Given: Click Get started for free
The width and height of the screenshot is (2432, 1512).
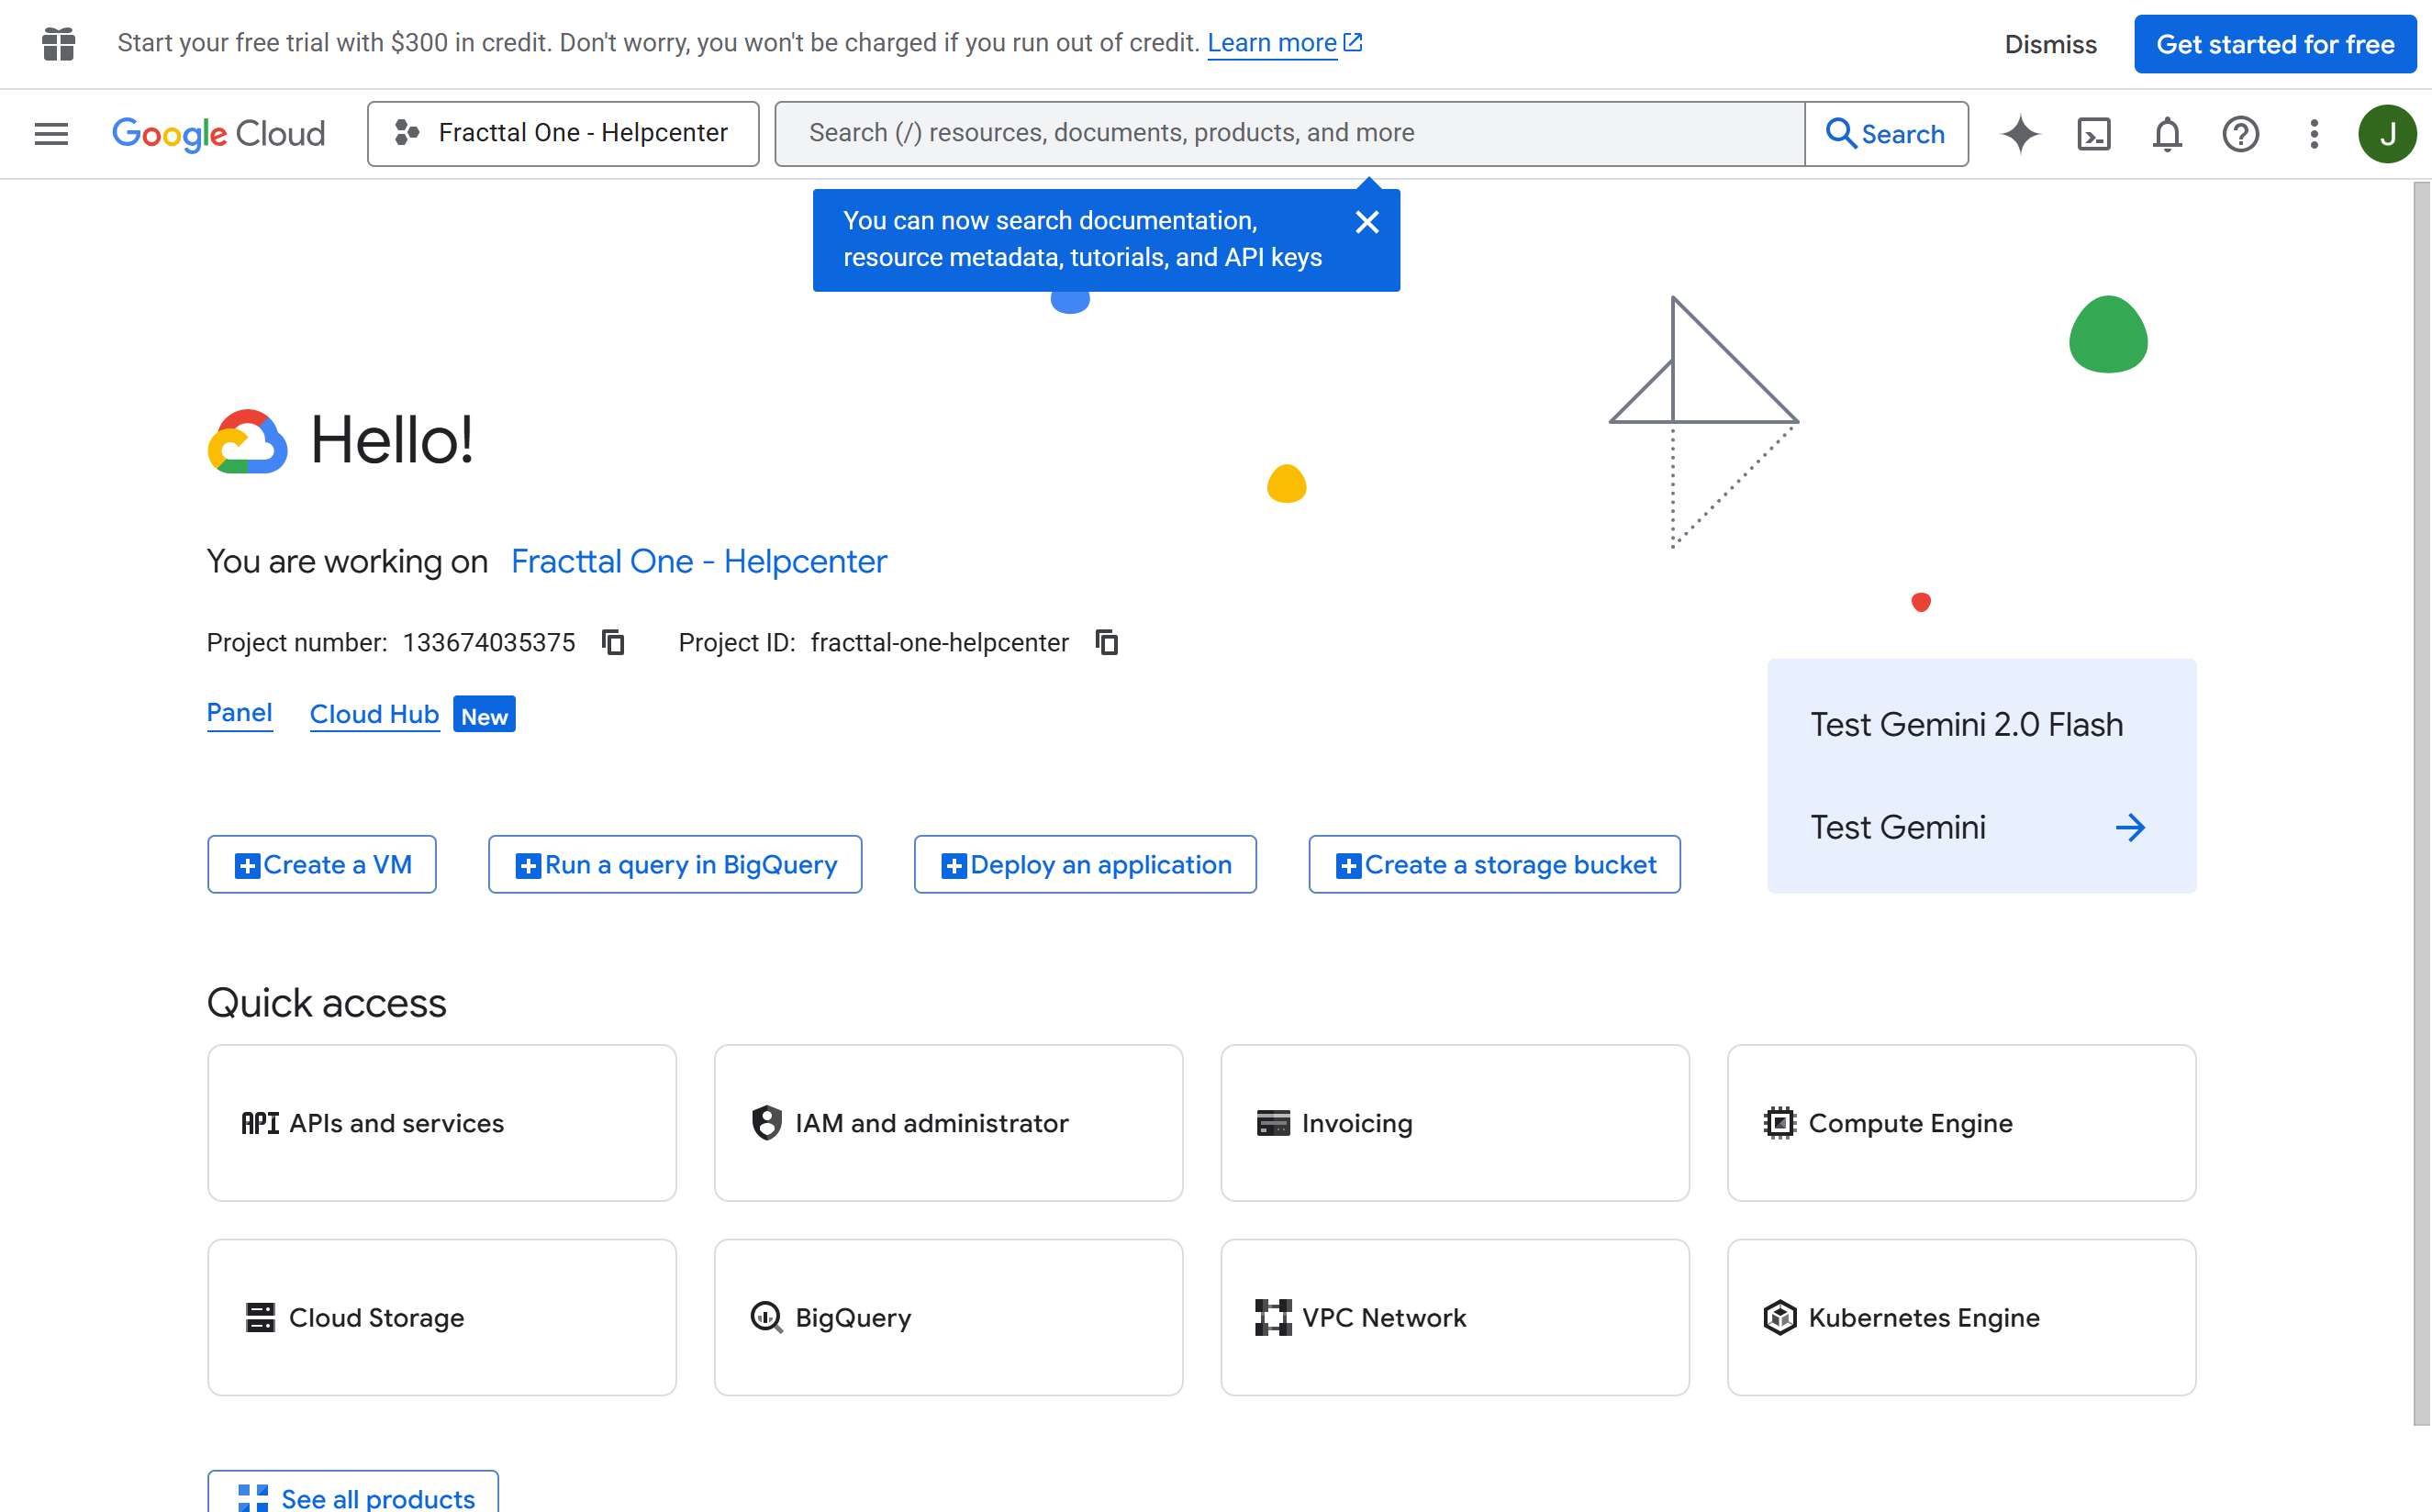Looking at the screenshot, I should click(x=2274, y=43).
